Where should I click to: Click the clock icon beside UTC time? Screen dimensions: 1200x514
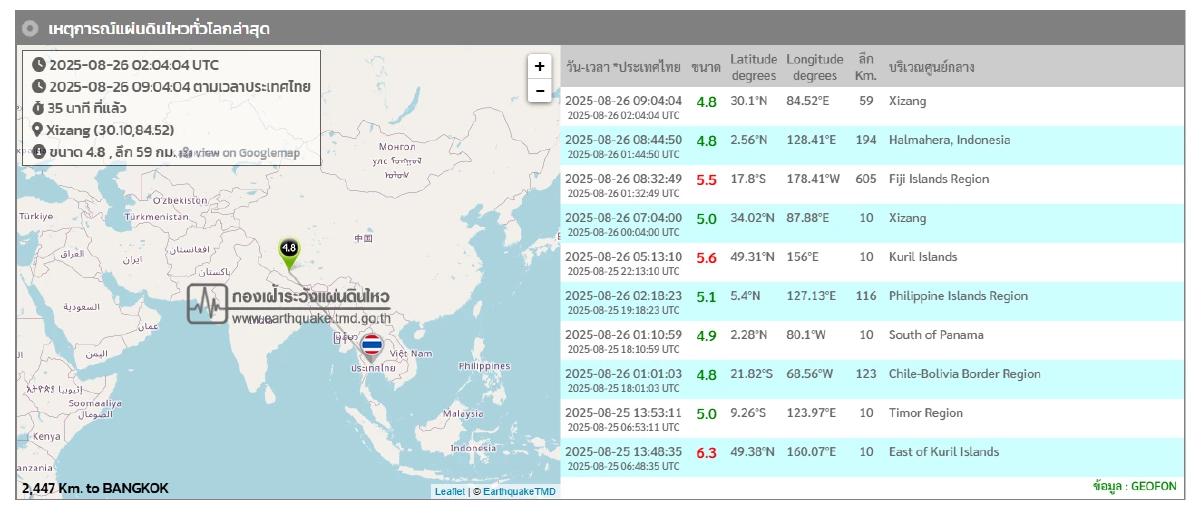39,65
